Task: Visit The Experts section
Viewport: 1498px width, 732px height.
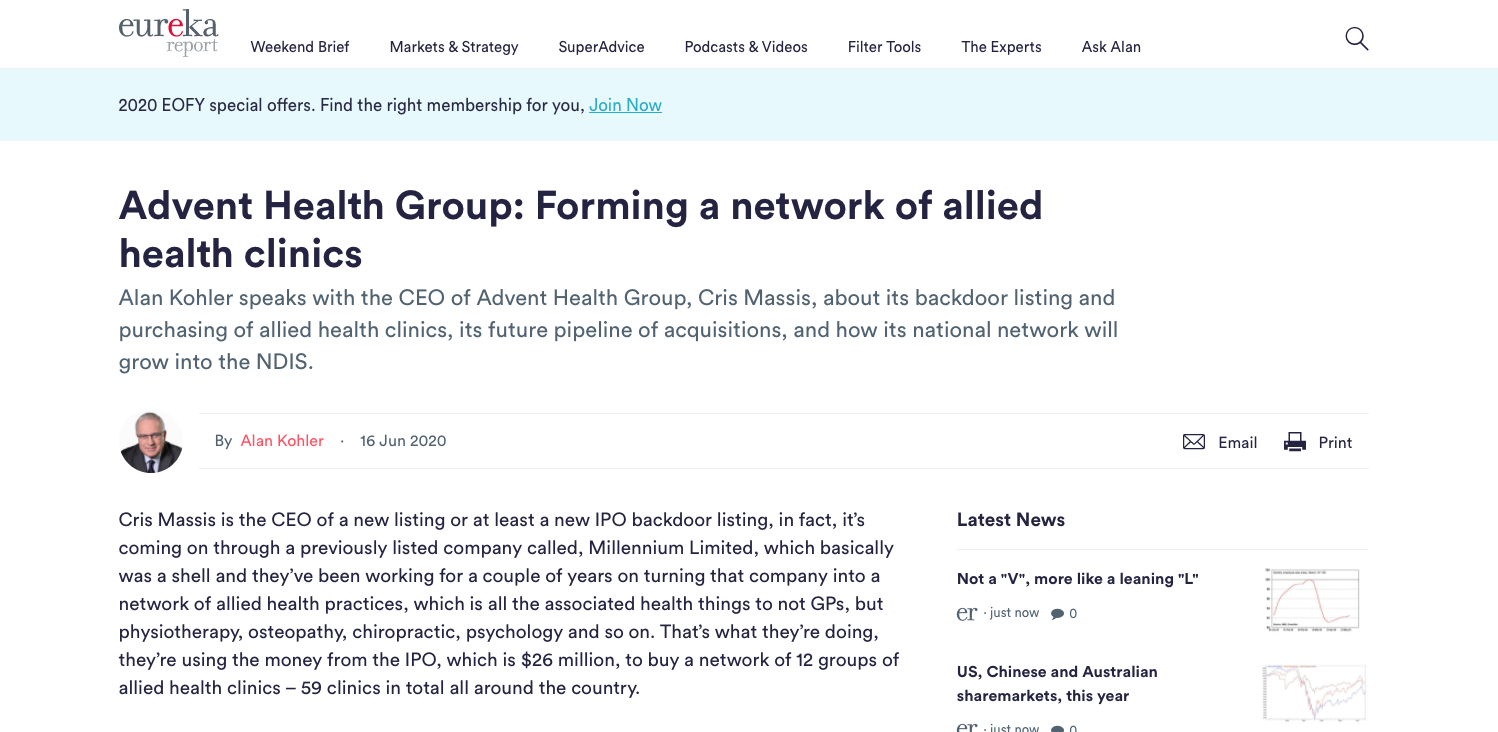Action: 1000,47
